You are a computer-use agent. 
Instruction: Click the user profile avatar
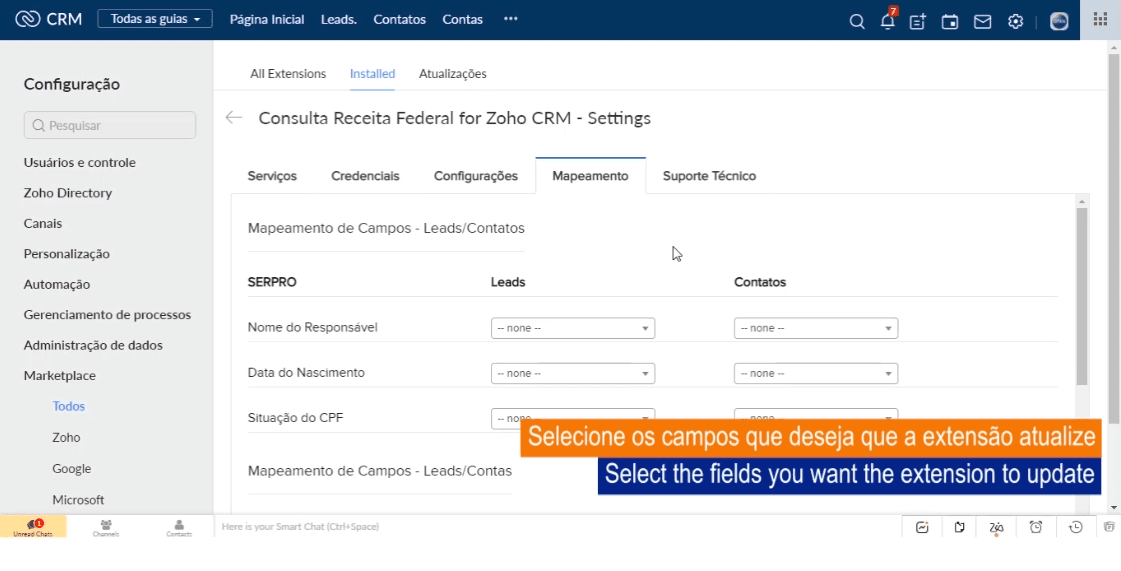(x=1059, y=21)
